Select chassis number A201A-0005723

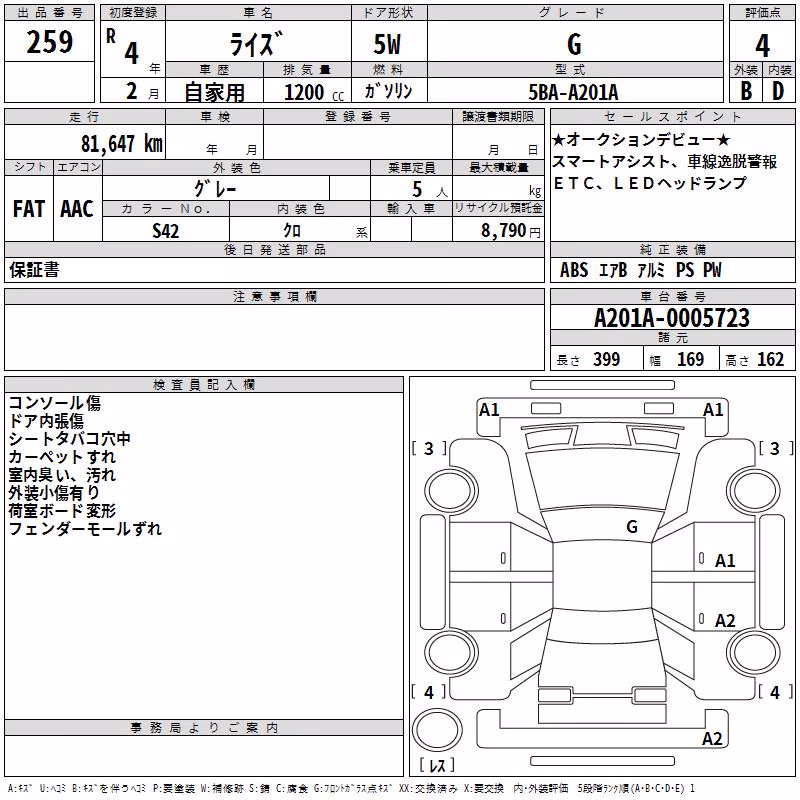pos(672,318)
